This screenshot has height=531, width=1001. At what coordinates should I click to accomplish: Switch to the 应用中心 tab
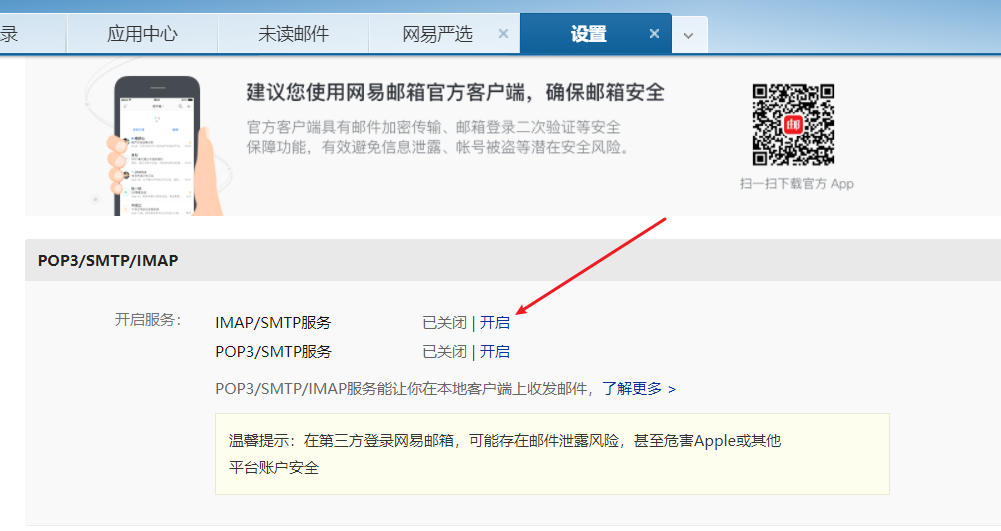[x=142, y=34]
